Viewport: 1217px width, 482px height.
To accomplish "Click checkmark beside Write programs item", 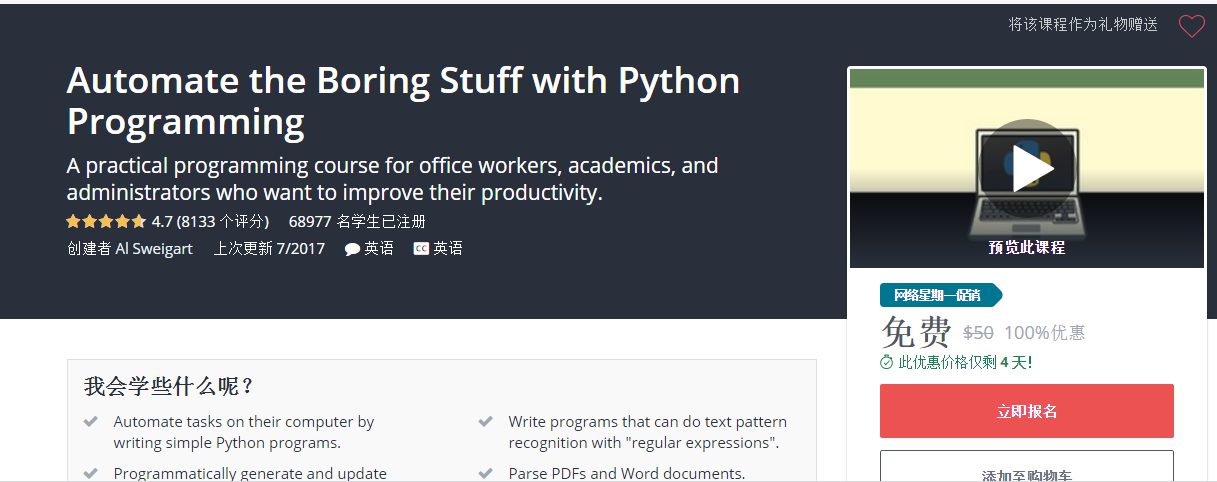I will [x=486, y=421].
